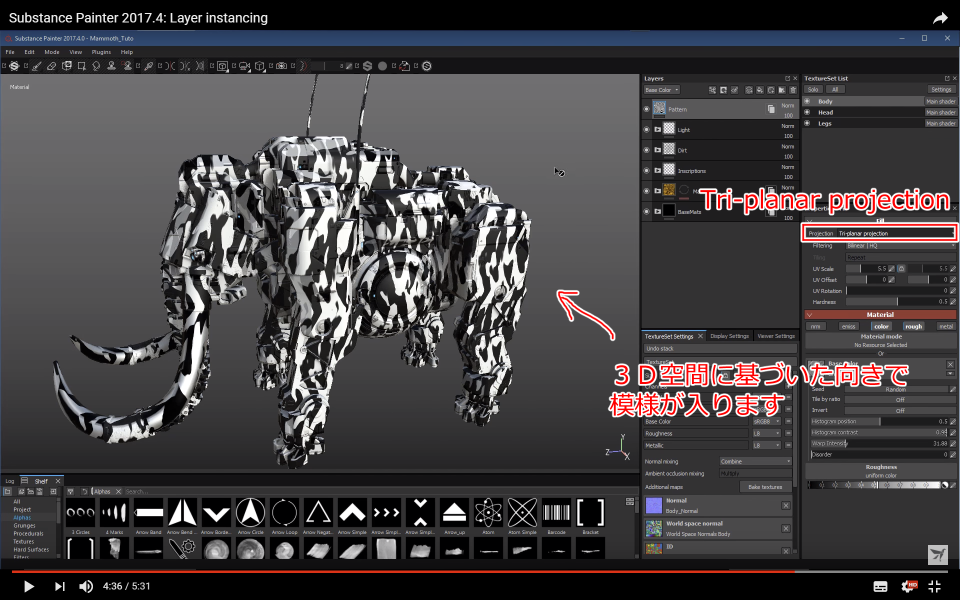
Task: Click the add effect icon in Layers
Action: [713, 90]
